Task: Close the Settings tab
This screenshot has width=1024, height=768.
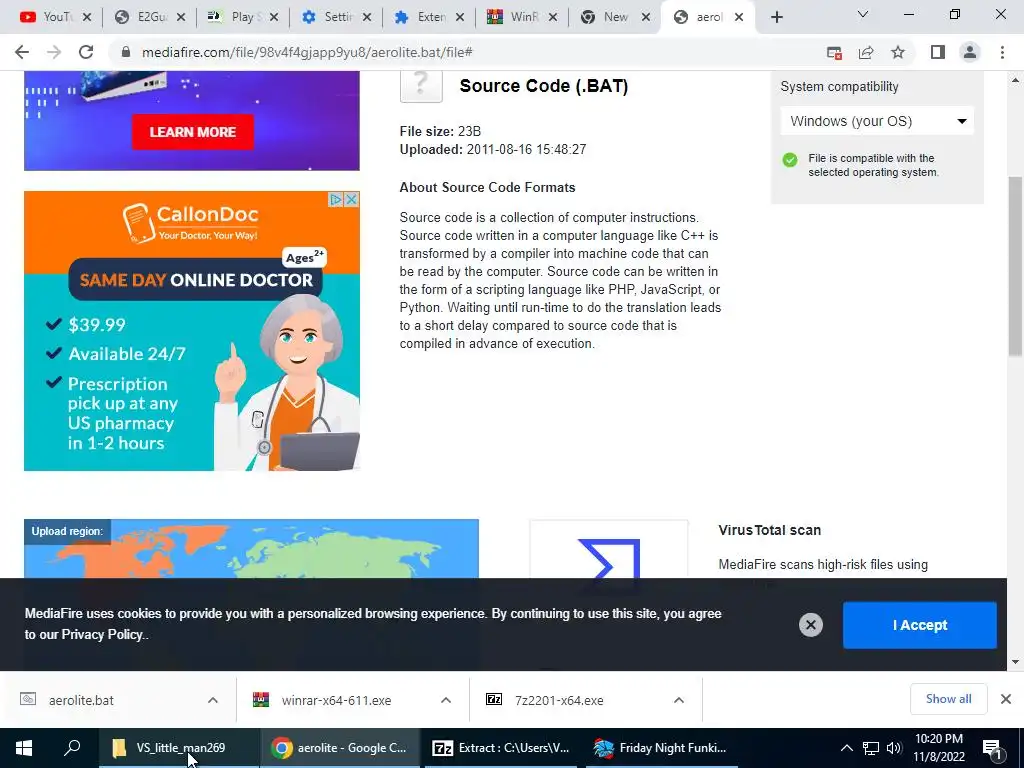Action: (367, 17)
